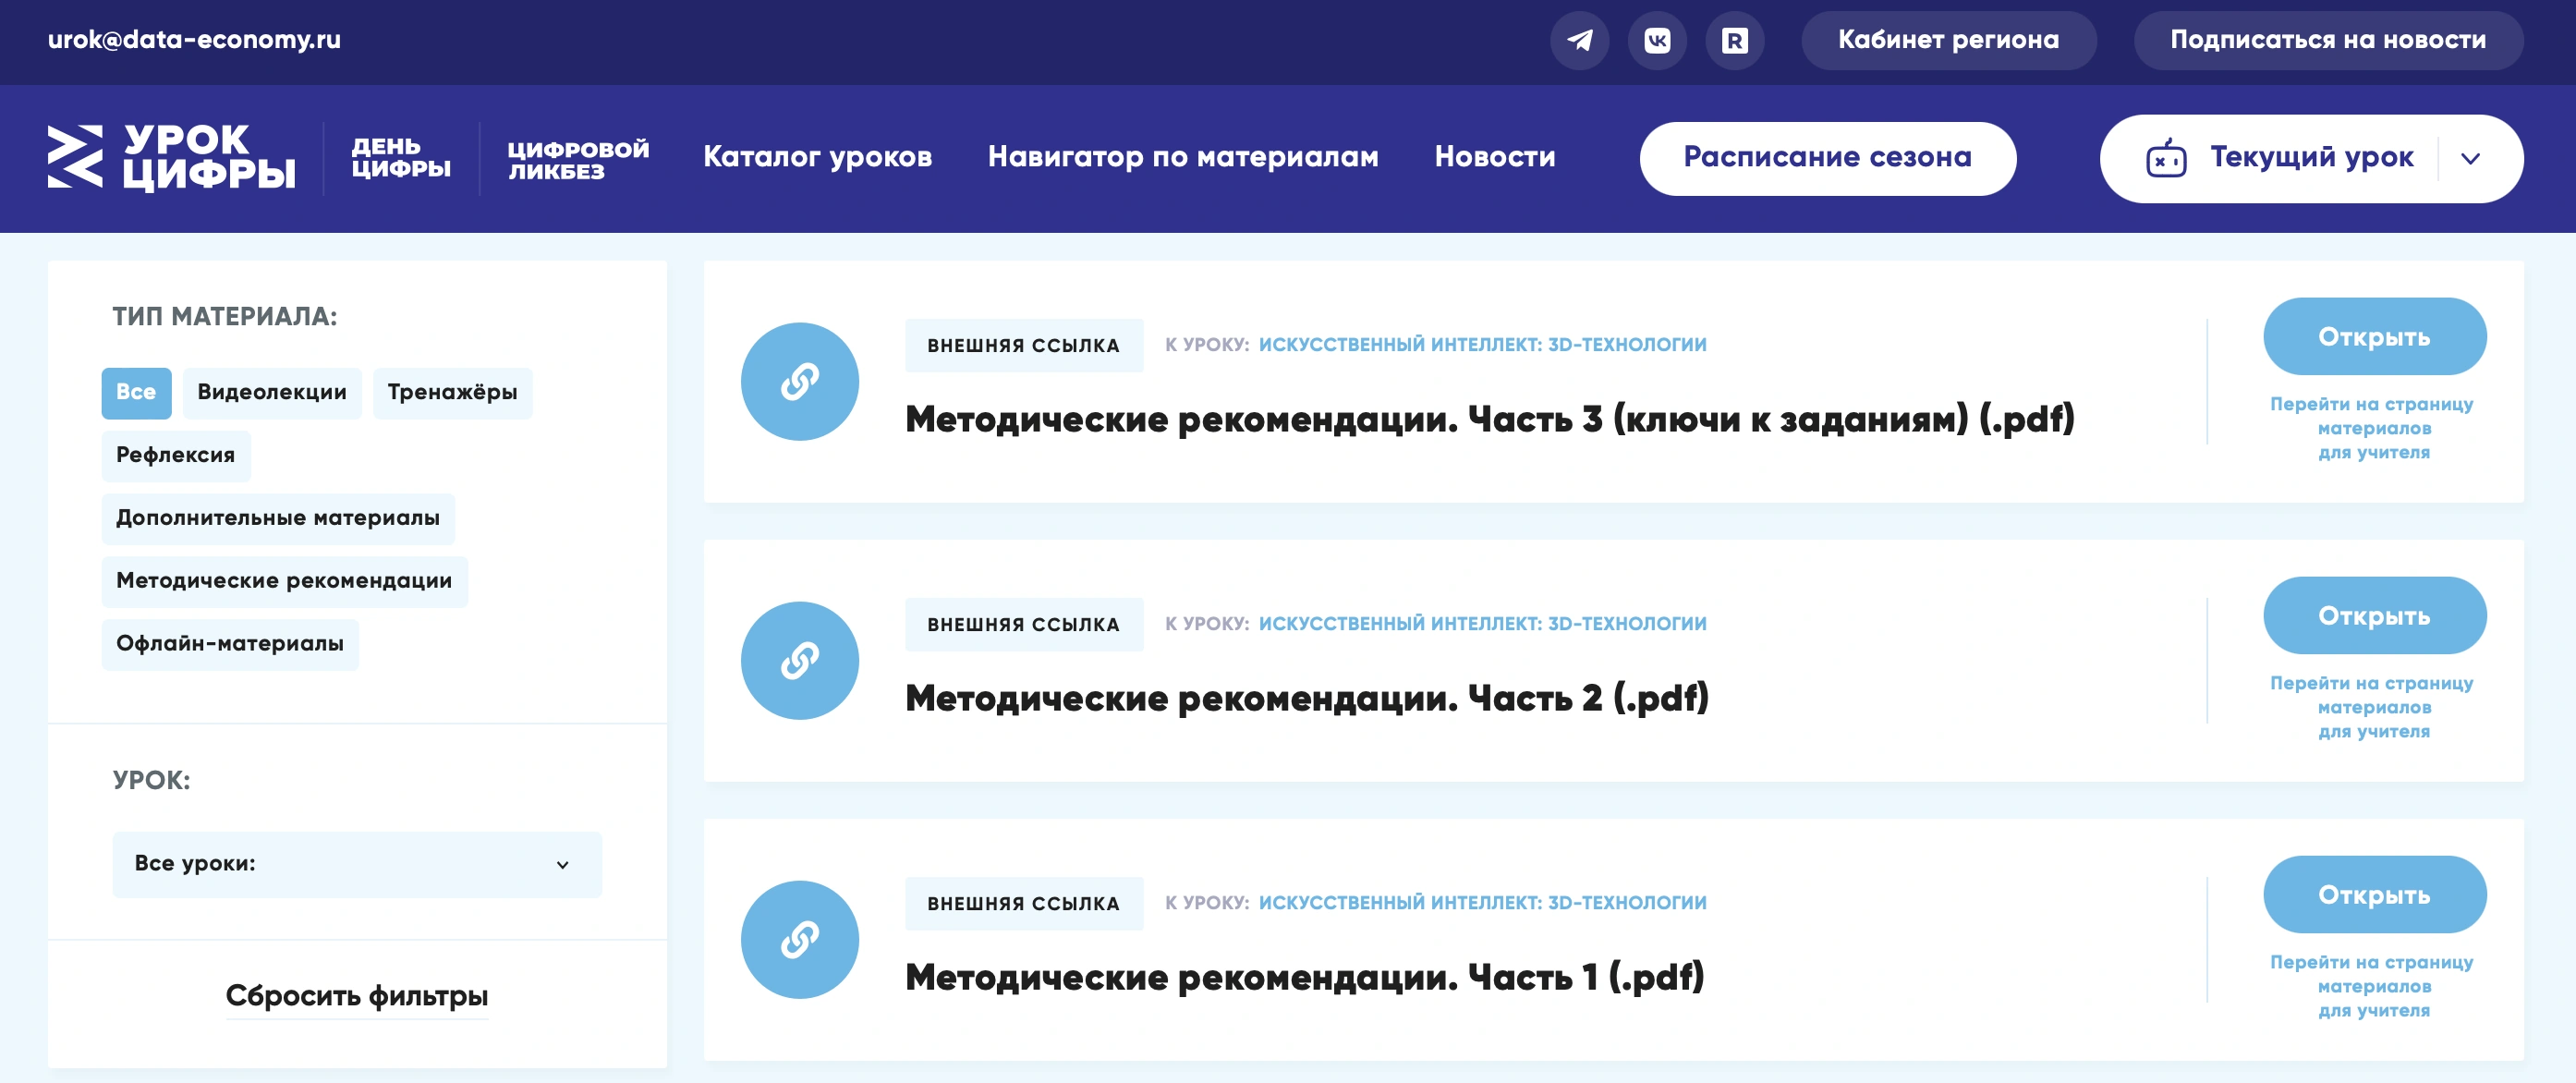Open the Rutube social icon
The image size is (2576, 1083).
pyautogui.click(x=1734, y=40)
